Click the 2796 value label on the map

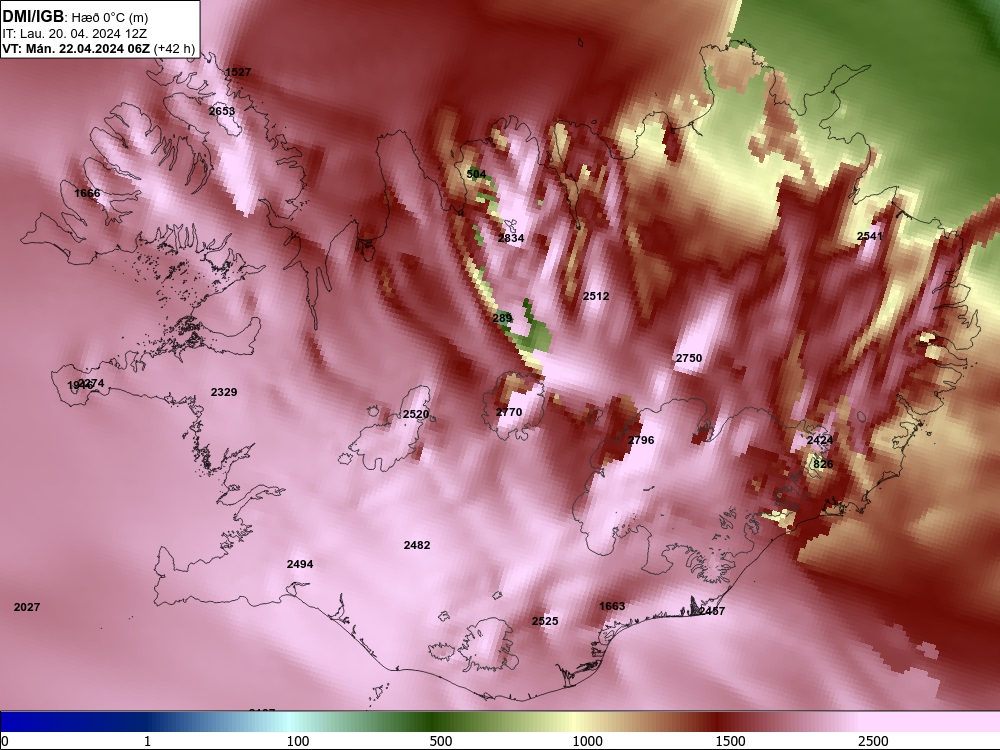641,440
